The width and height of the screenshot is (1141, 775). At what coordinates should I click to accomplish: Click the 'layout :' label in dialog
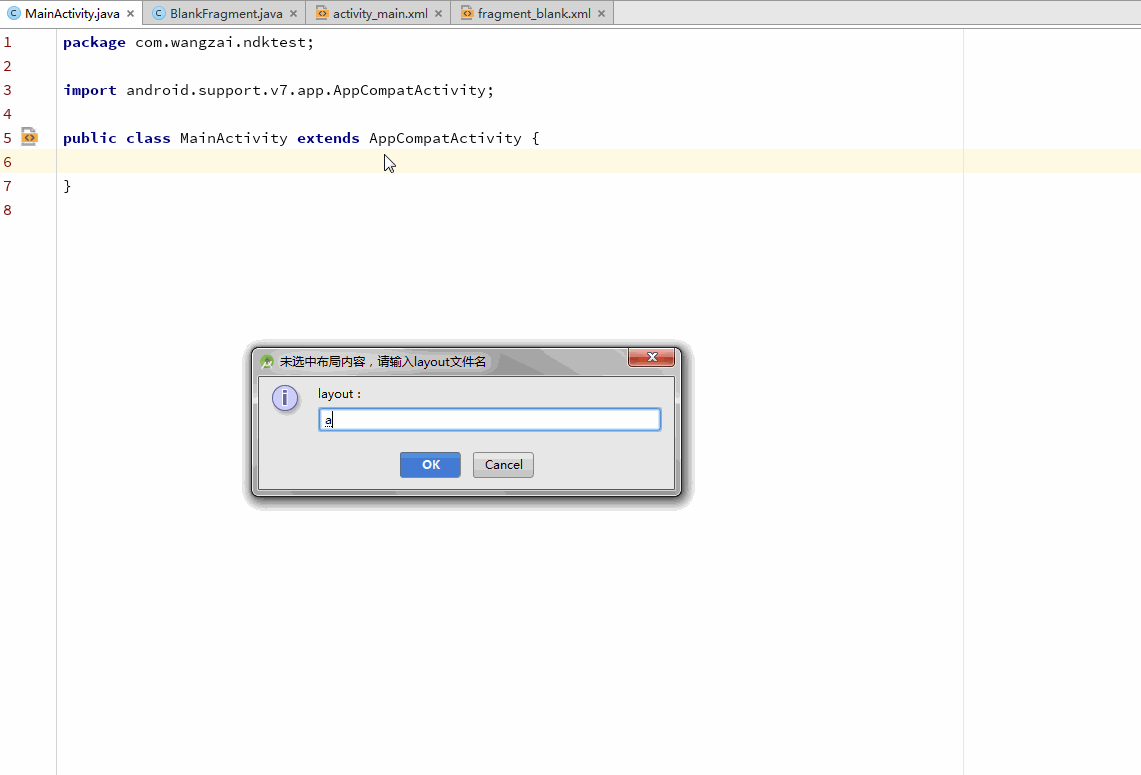(x=339, y=394)
